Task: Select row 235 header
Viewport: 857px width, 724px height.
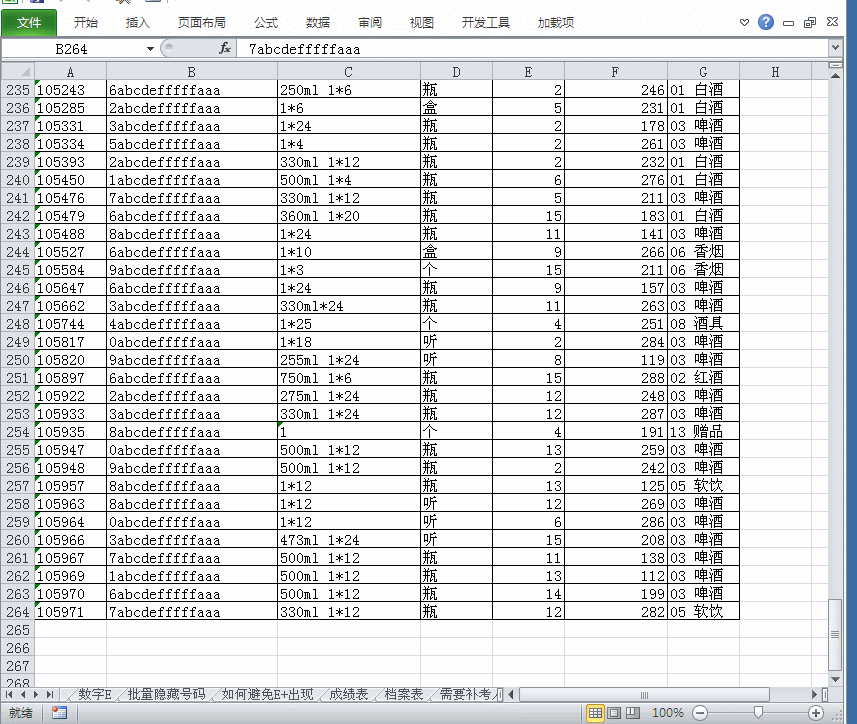Action: pyautogui.click(x=18, y=90)
